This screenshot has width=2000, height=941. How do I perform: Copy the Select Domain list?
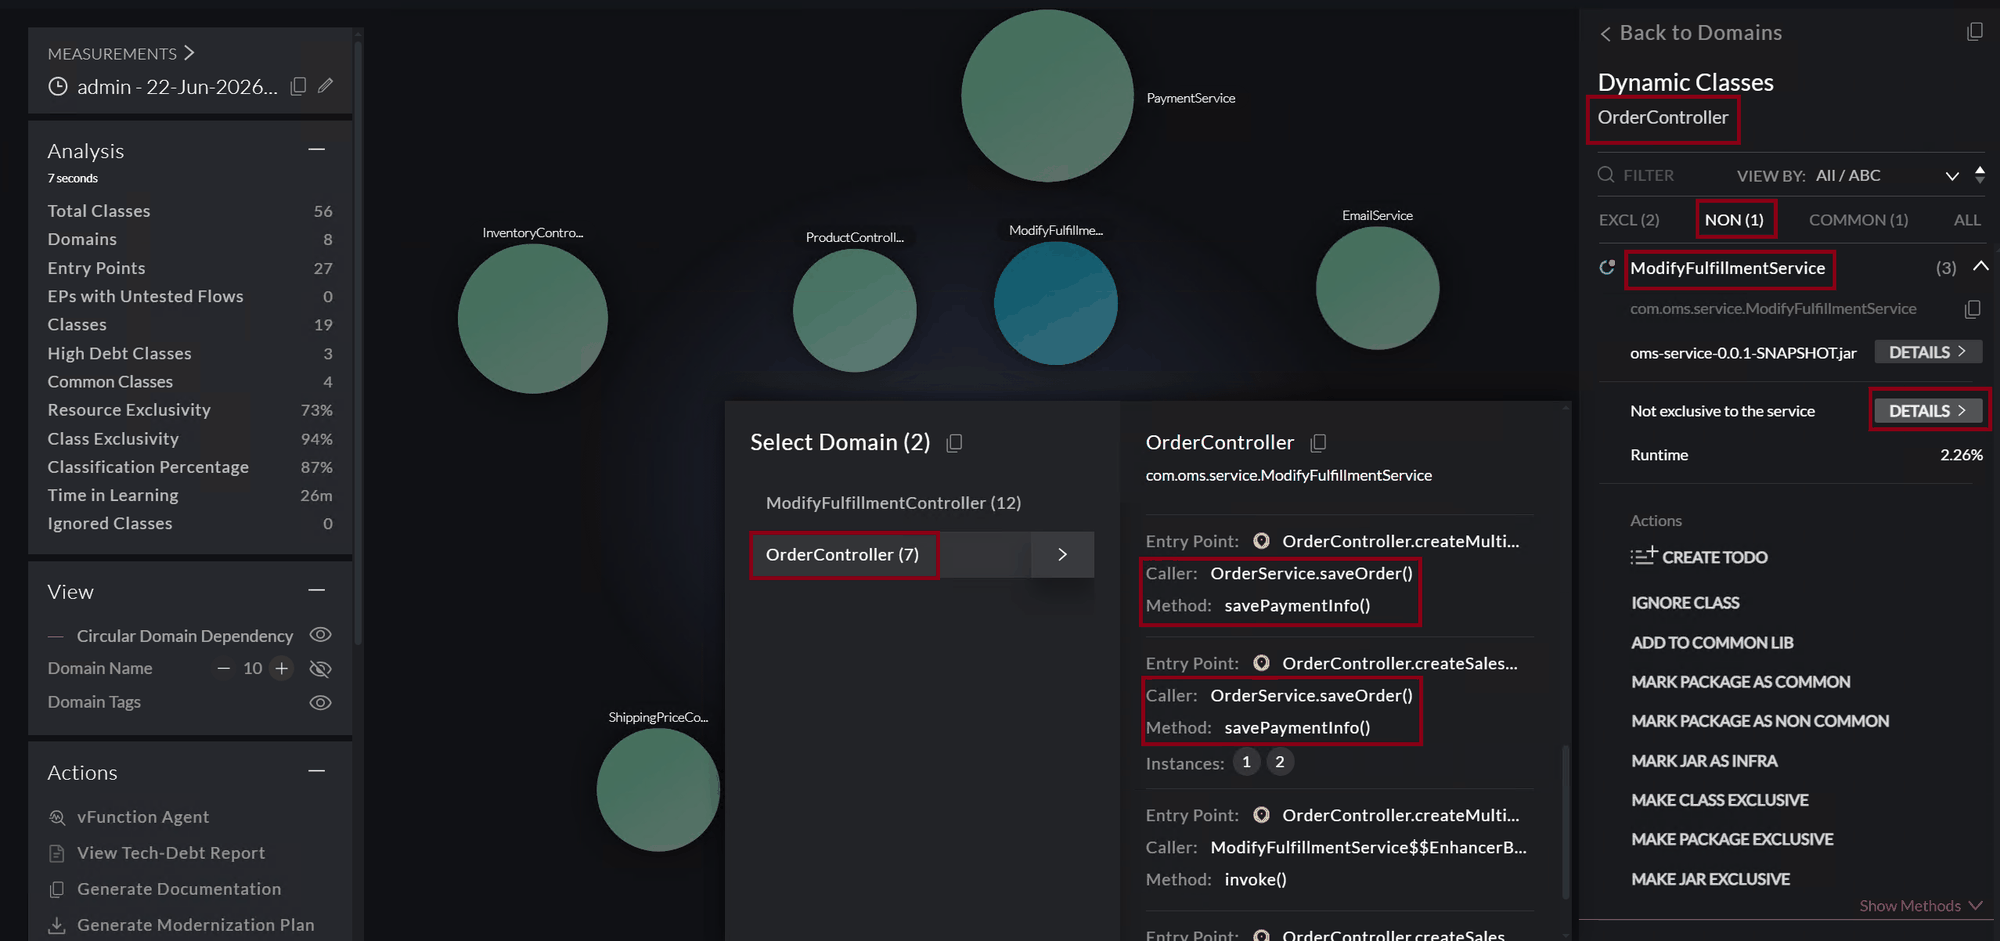[955, 442]
